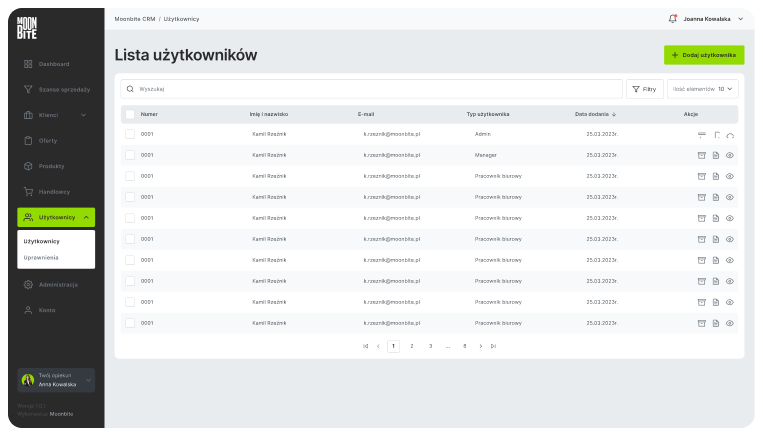This screenshot has height=436, width=763.
Task: Open Administracja settings in sidebar
Action: tap(58, 285)
